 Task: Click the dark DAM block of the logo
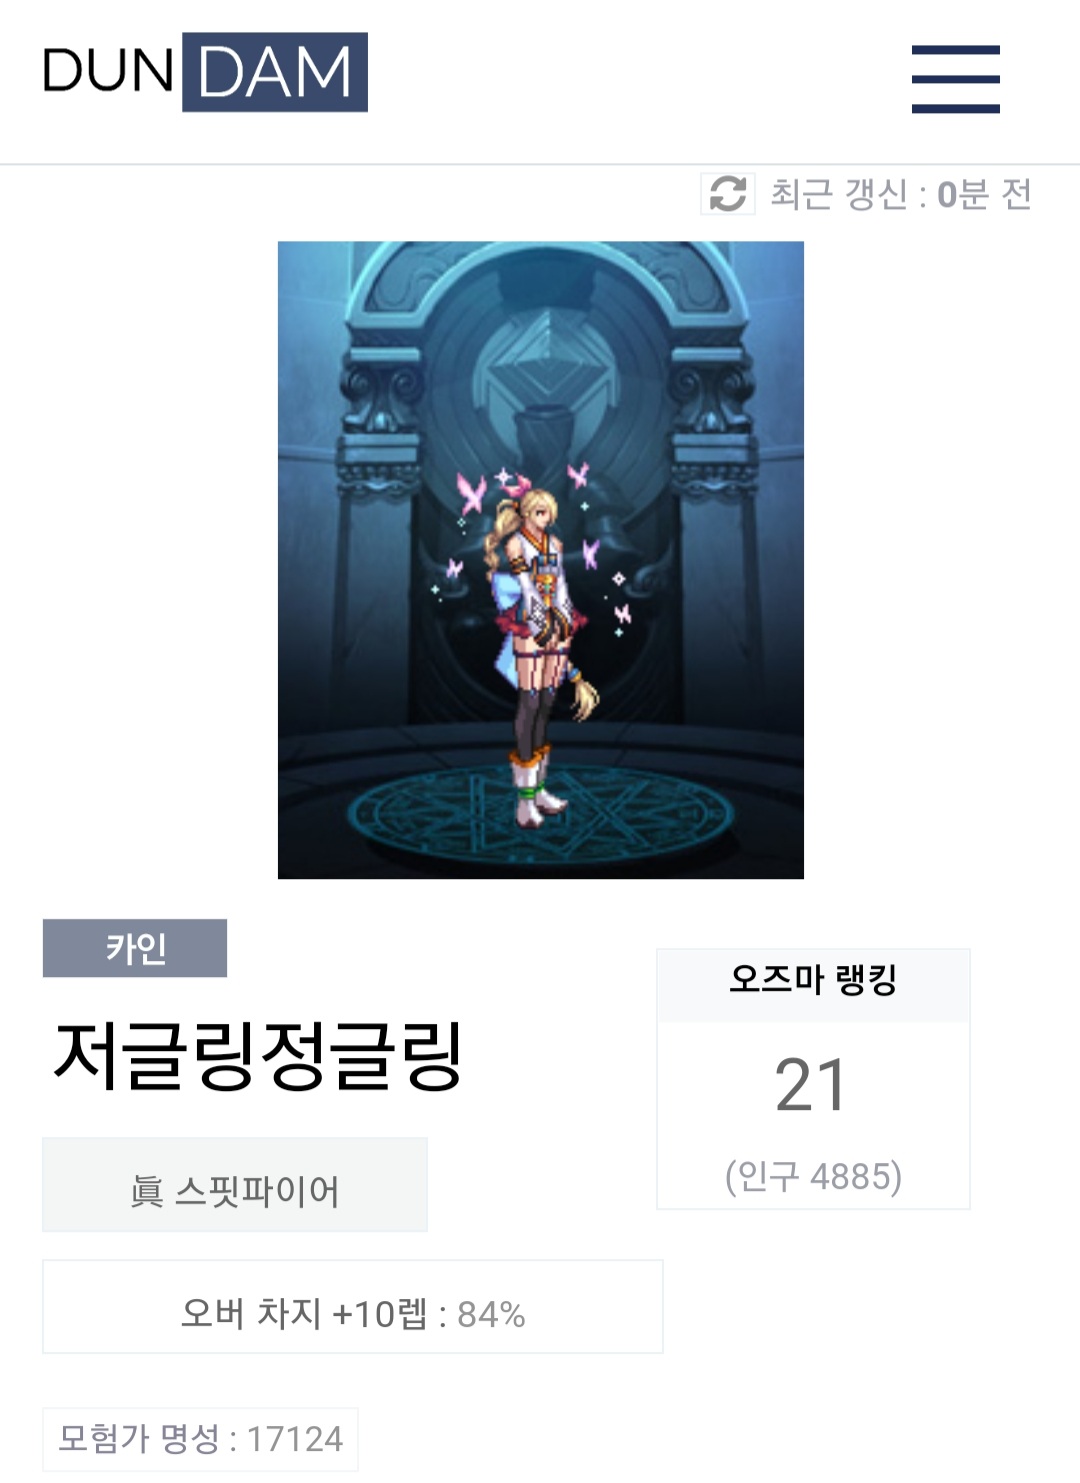coord(275,72)
